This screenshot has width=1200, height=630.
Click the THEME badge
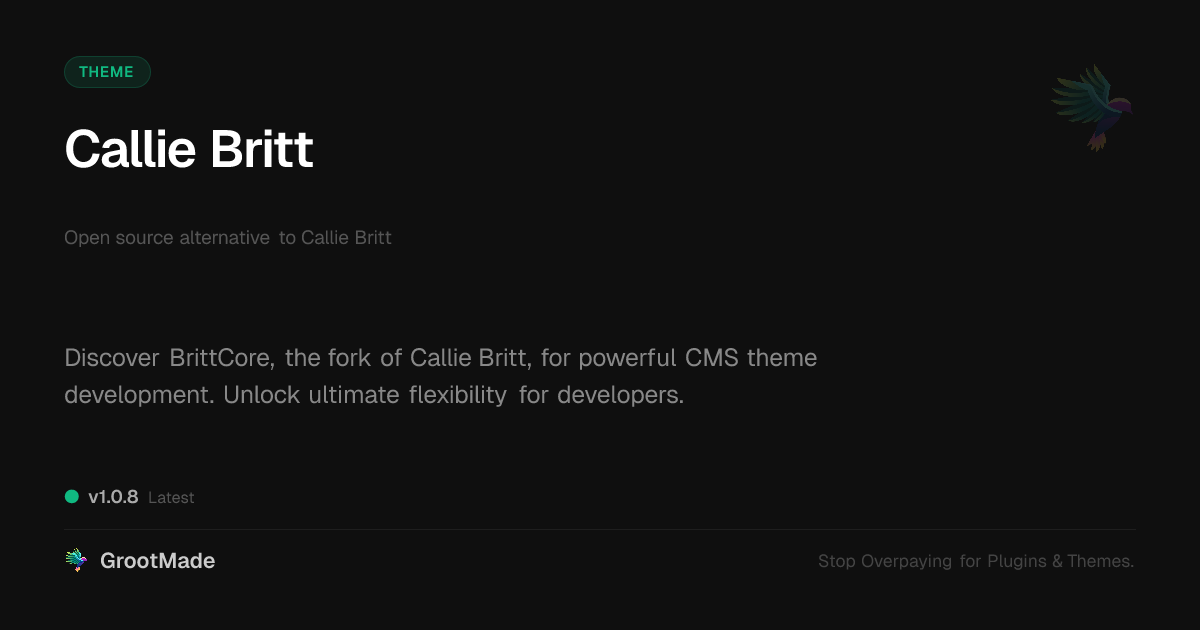[x=107, y=72]
